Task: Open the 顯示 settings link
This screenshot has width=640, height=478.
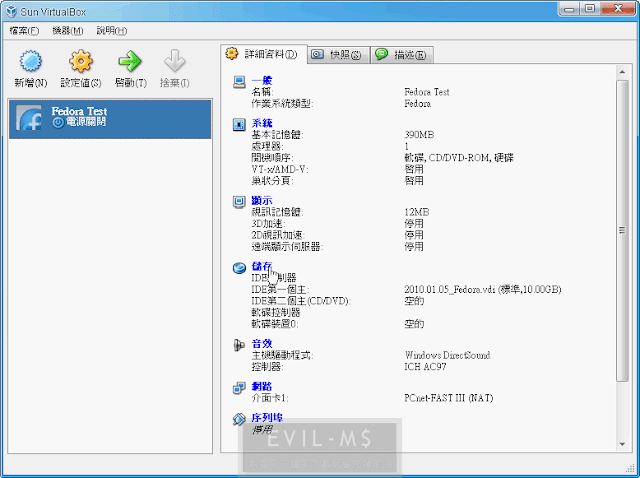Action: point(262,200)
